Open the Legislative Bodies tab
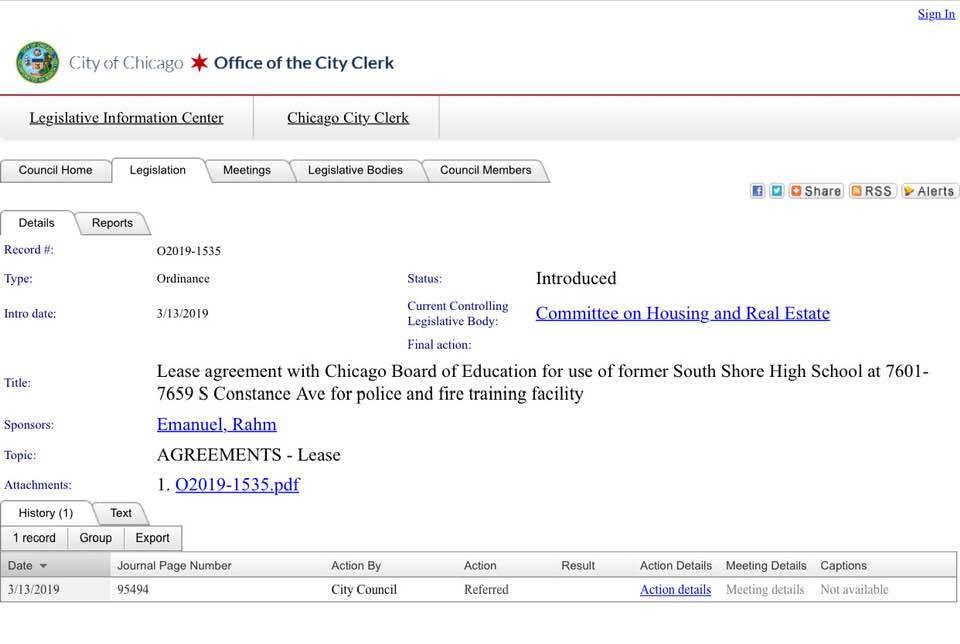Viewport: 960px width, 644px height. [x=355, y=170]
